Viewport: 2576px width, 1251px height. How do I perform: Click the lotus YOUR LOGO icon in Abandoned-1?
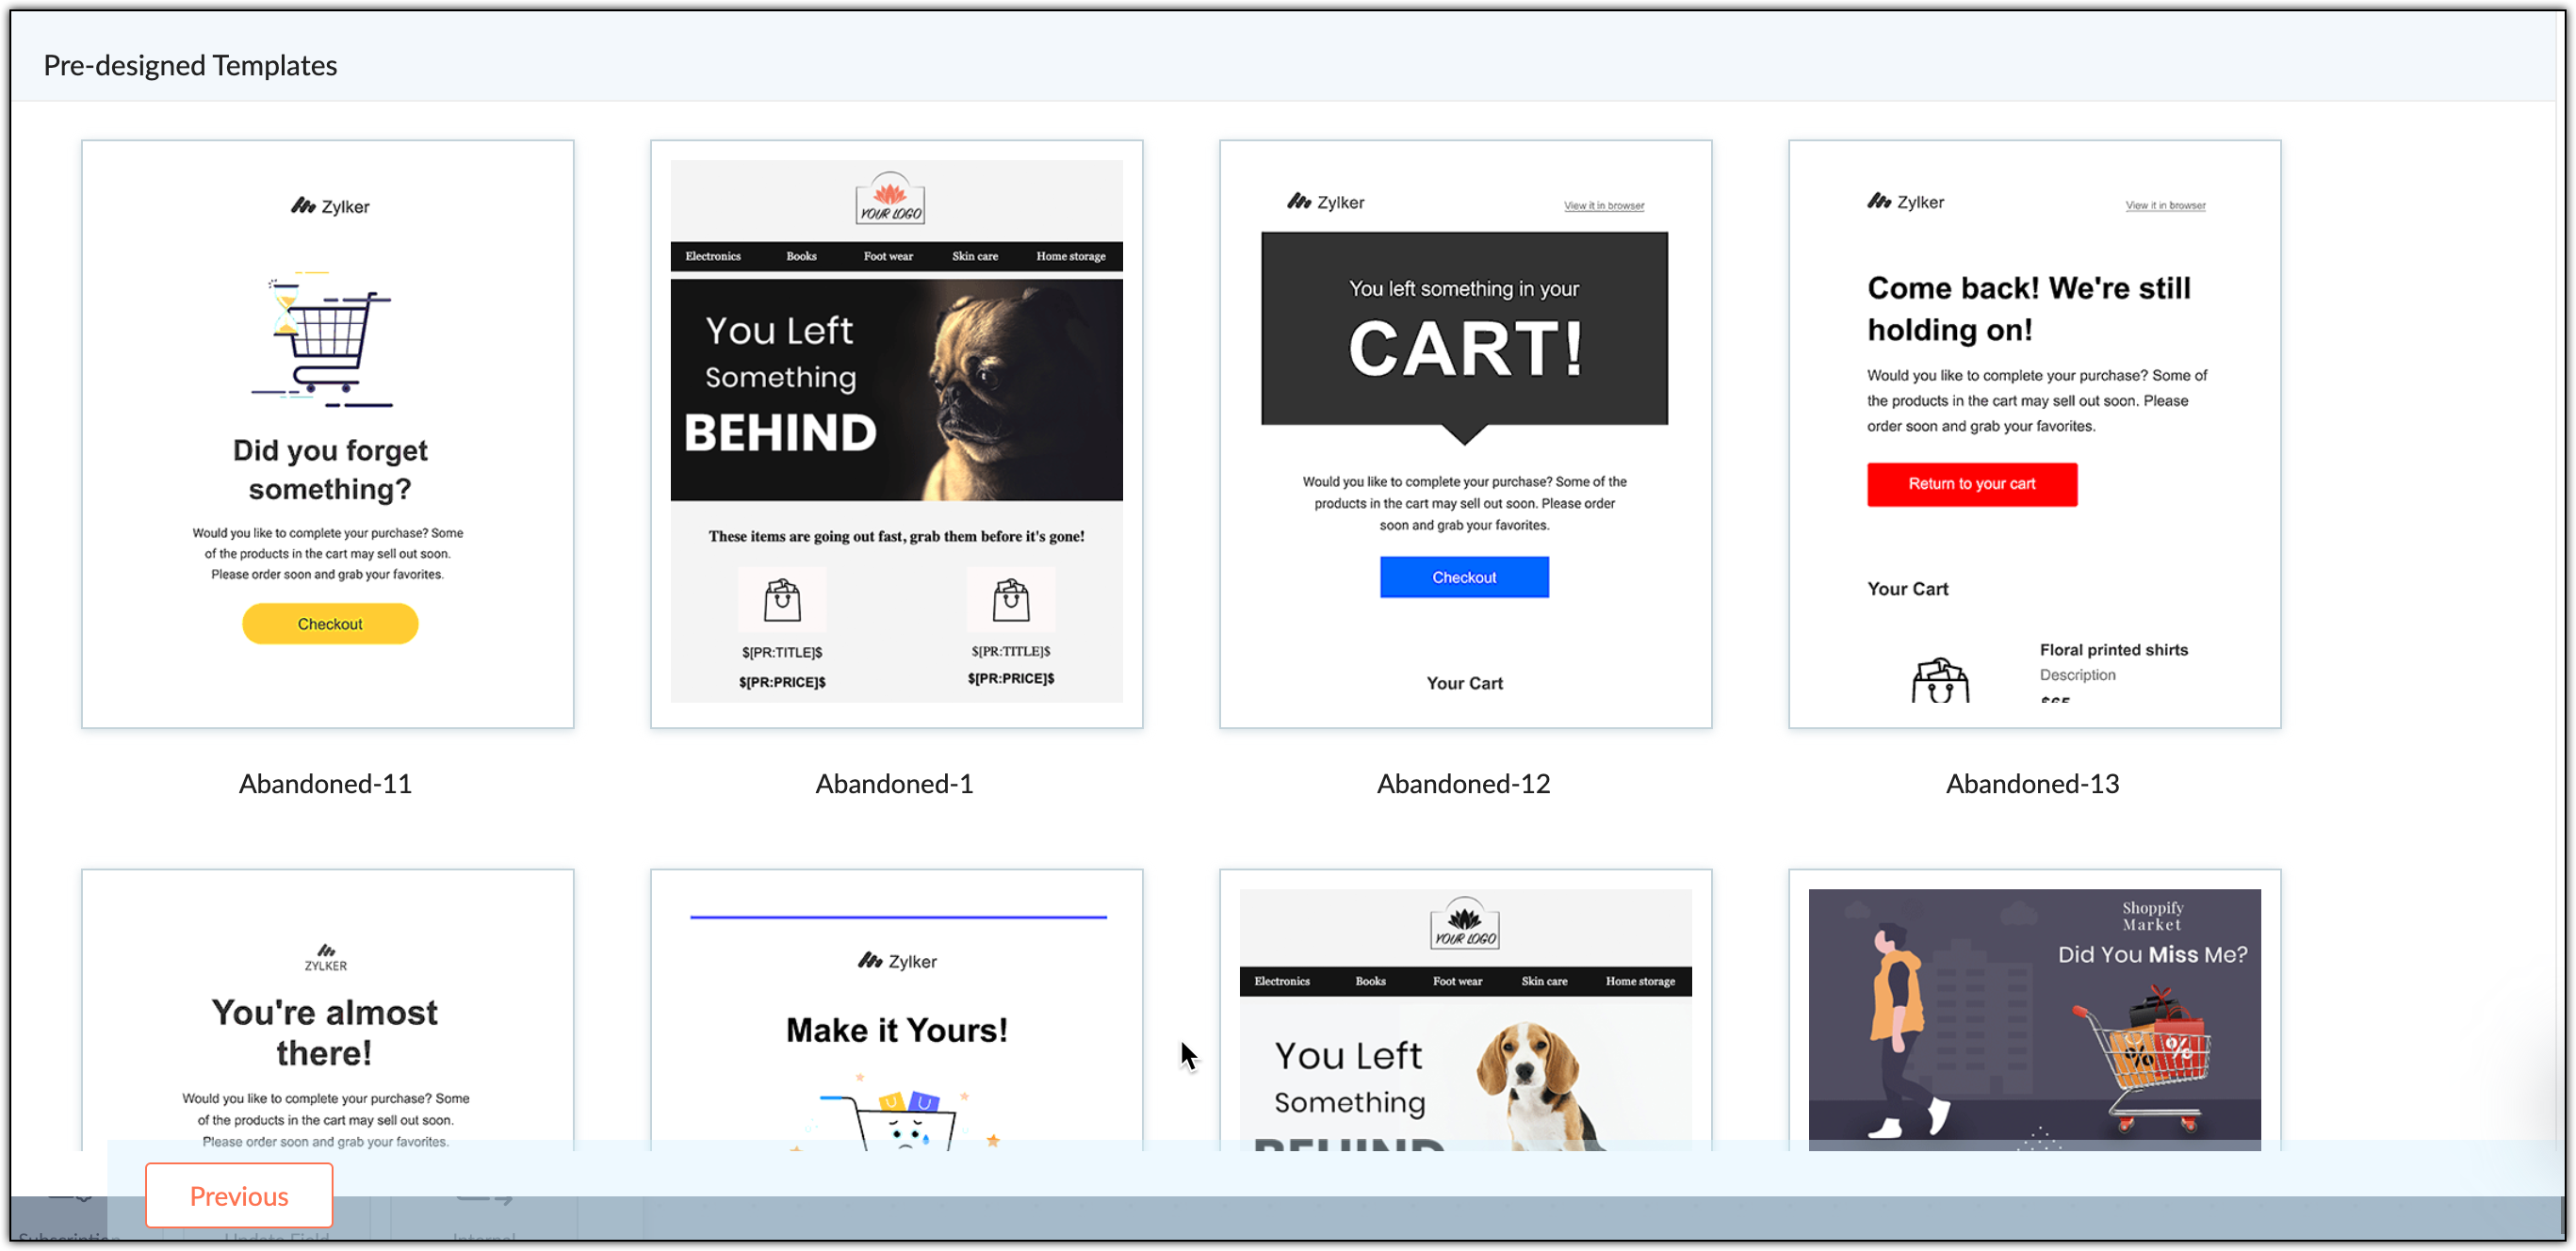pos(890,198)
